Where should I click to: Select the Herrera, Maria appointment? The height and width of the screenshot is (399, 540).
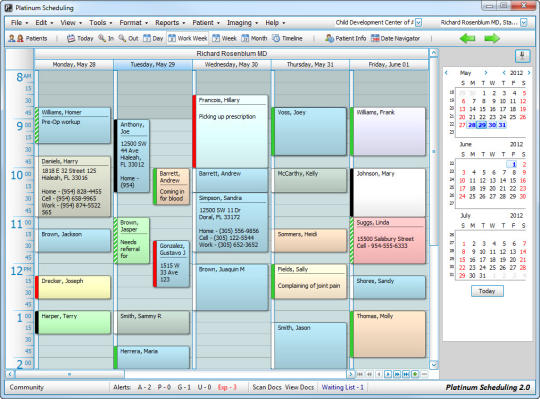[153, 357]
